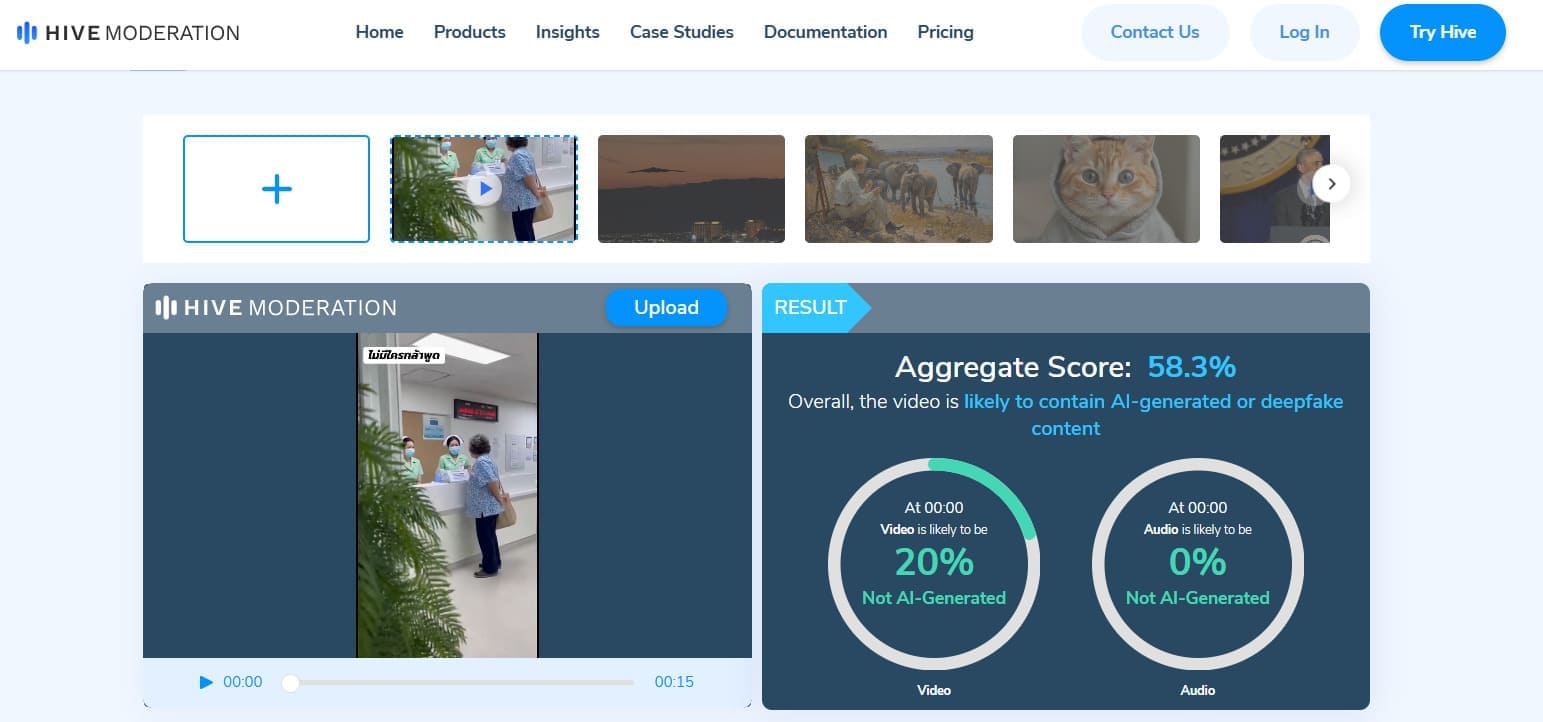Go to the Home page
Viewport: 1543px width, 722px height.
[379, 32]
